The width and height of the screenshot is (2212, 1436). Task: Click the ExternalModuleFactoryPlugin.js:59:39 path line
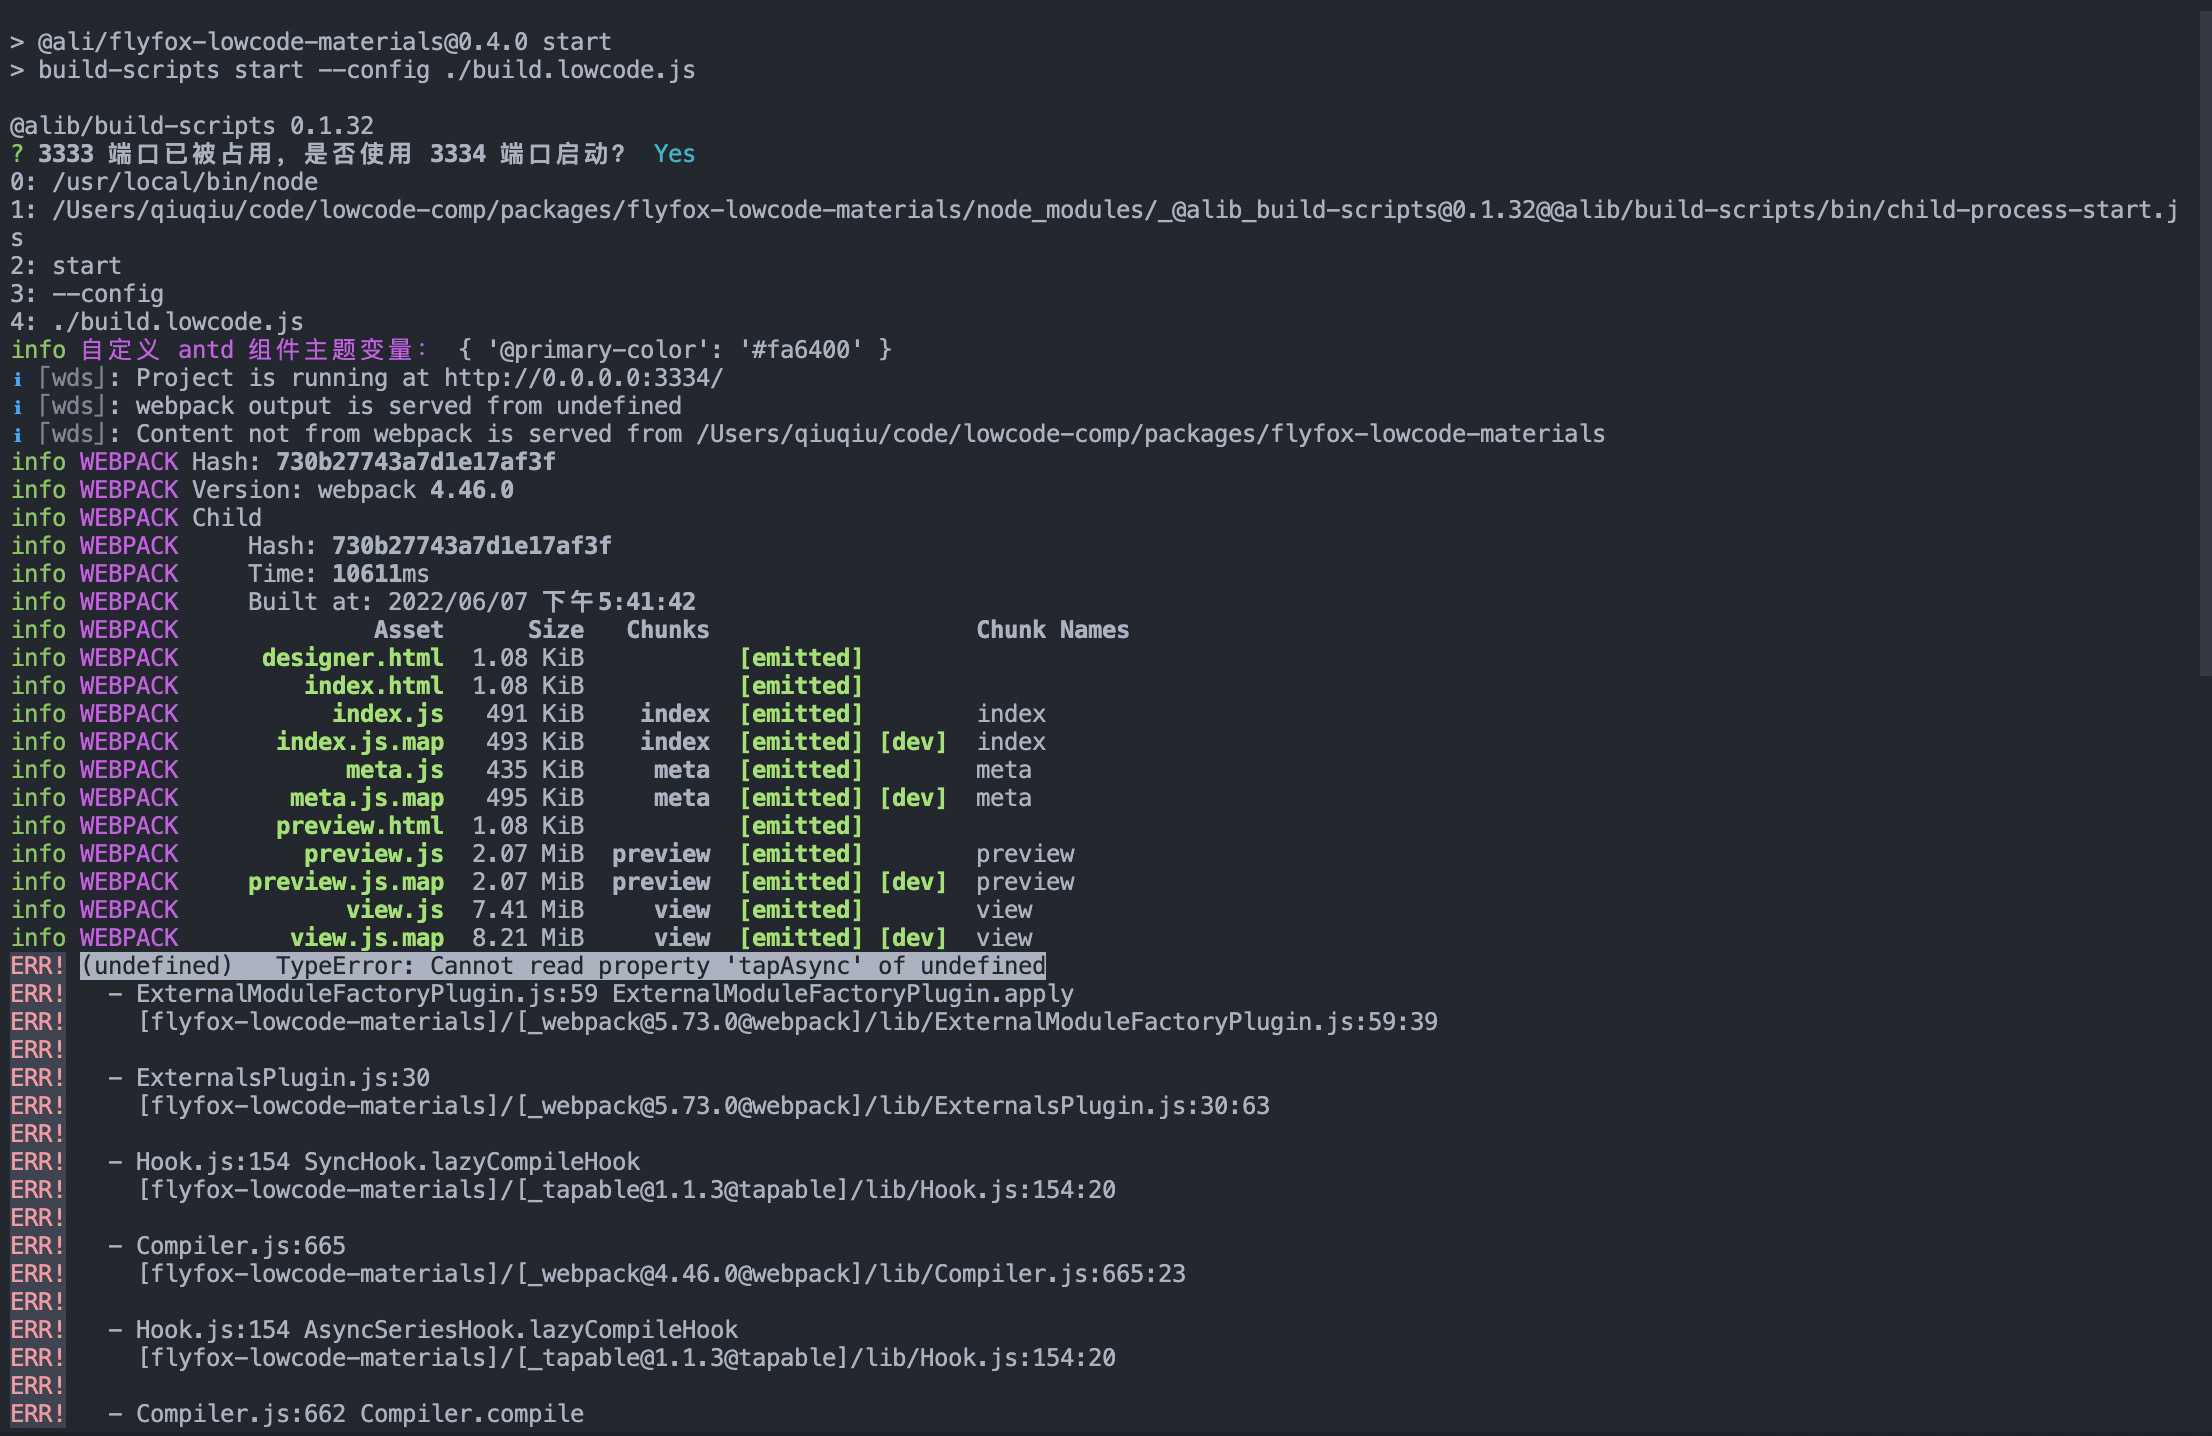click(x=787, y=1022)
